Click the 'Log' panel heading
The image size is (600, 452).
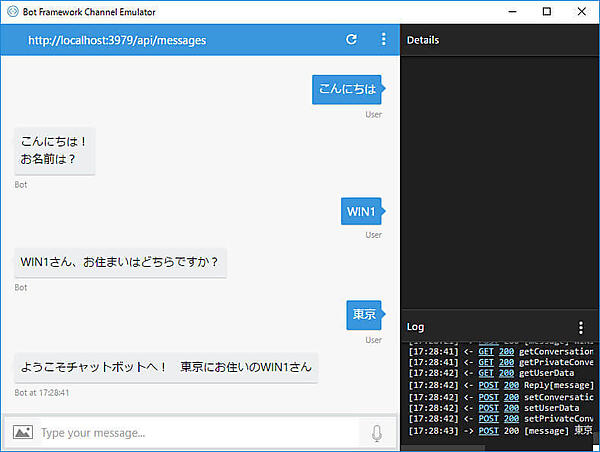415,327
